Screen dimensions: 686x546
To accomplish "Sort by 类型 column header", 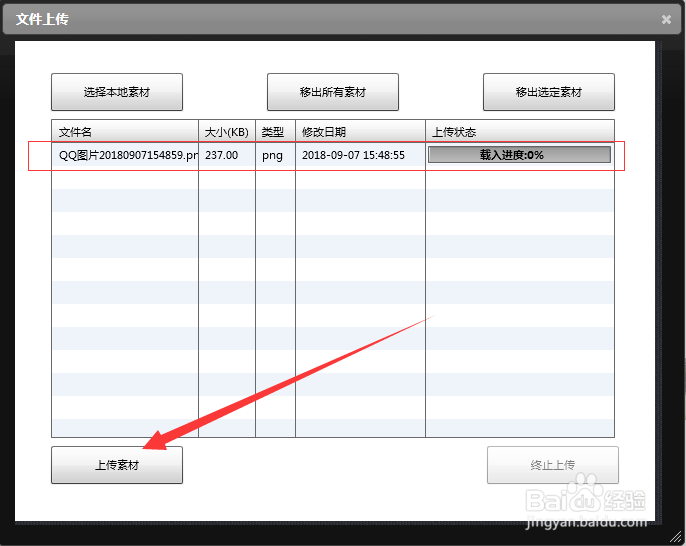I will coord(275,132).
